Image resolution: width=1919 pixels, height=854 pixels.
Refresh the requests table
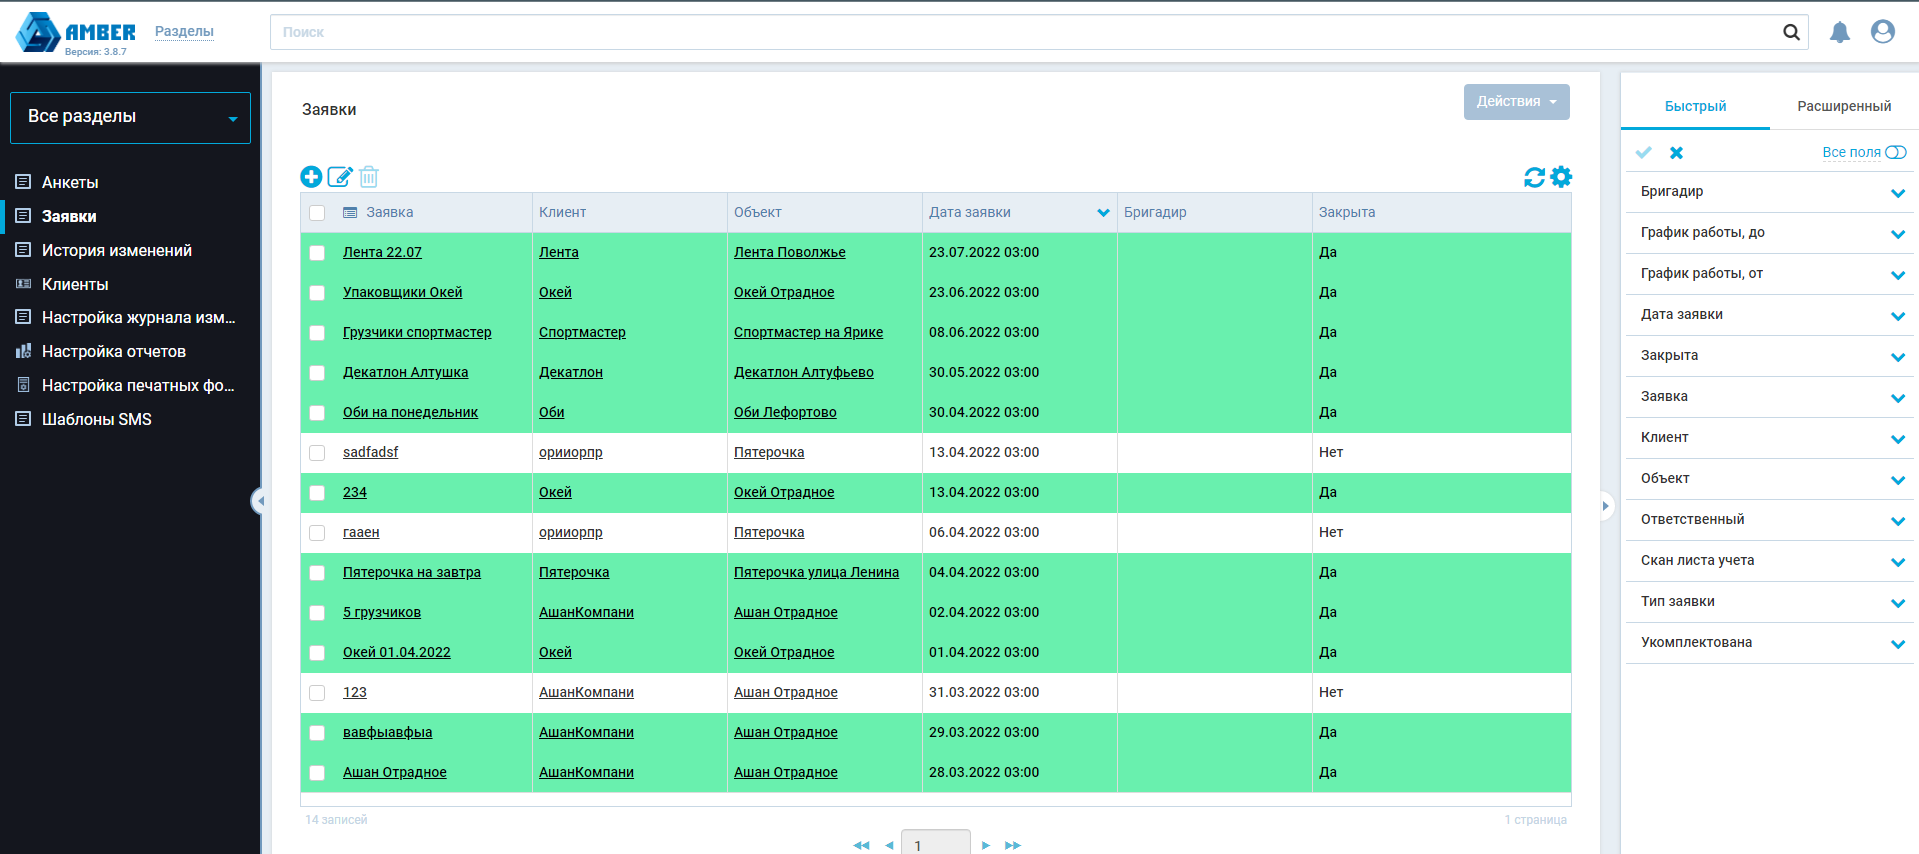tap(1534, 177)
